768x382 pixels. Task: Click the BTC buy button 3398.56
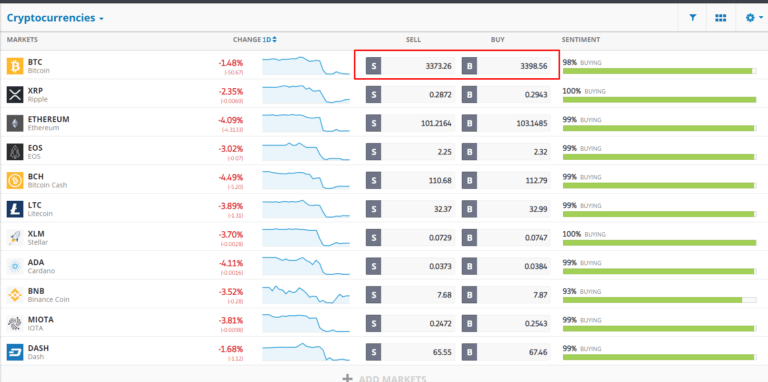tap(506, 66)
